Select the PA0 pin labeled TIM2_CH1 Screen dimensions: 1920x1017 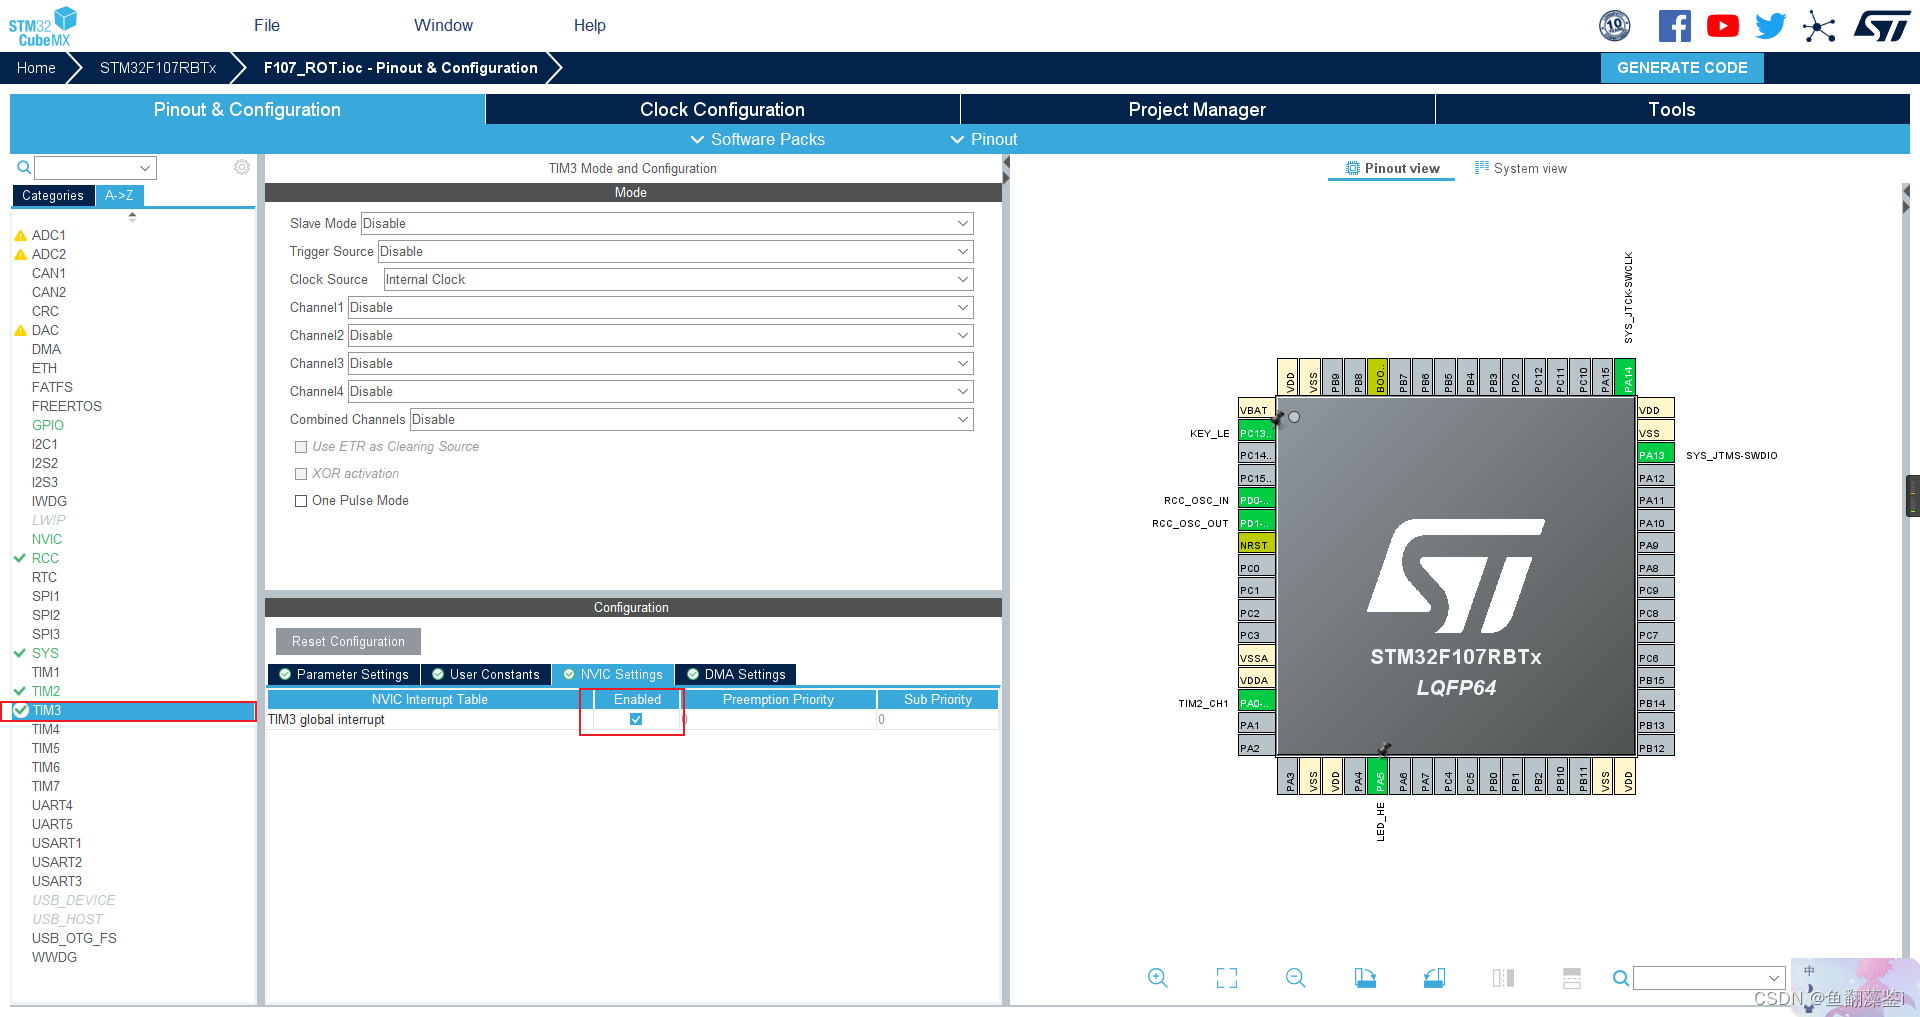coord(1256,702)
